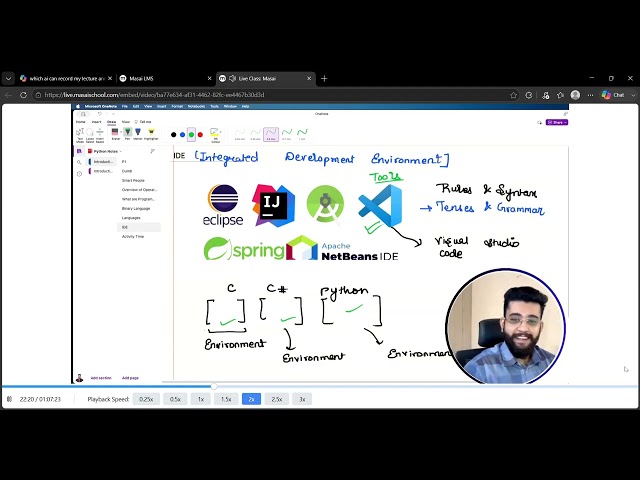This screenshot has width=640, height=480.
Task: Select the OneNote Draw ribbon tab
Action: coord(111,122)
